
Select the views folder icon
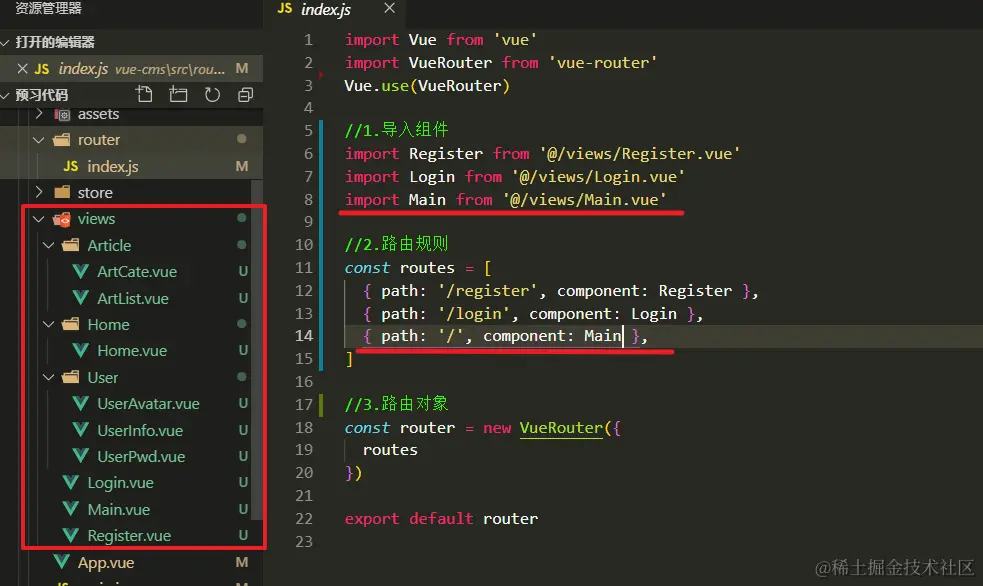pos(61,219)
